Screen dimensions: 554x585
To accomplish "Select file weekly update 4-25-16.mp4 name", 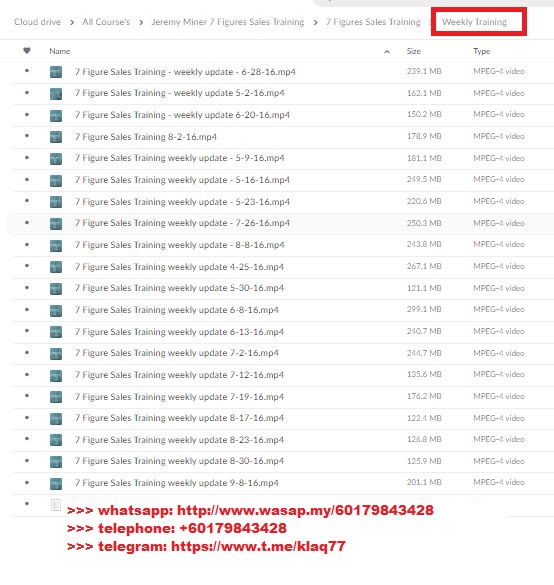I will [179, 267].
